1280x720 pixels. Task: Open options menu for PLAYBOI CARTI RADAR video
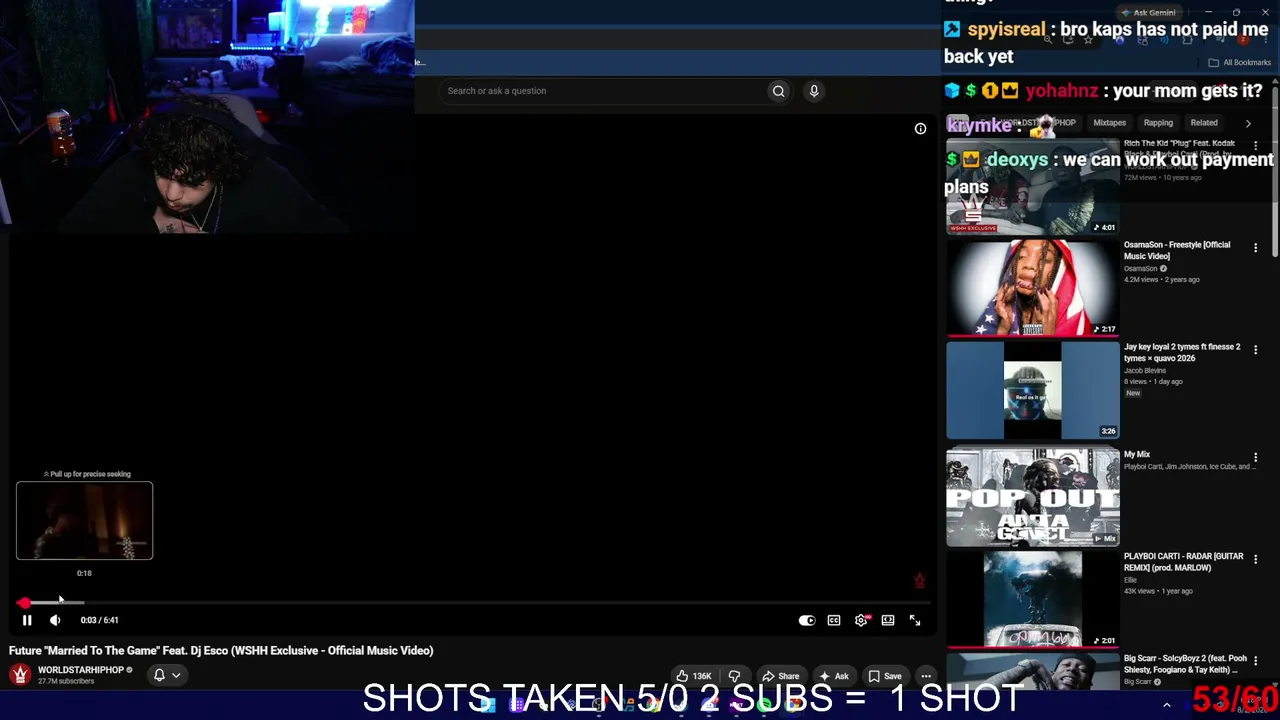(1256, 559)
